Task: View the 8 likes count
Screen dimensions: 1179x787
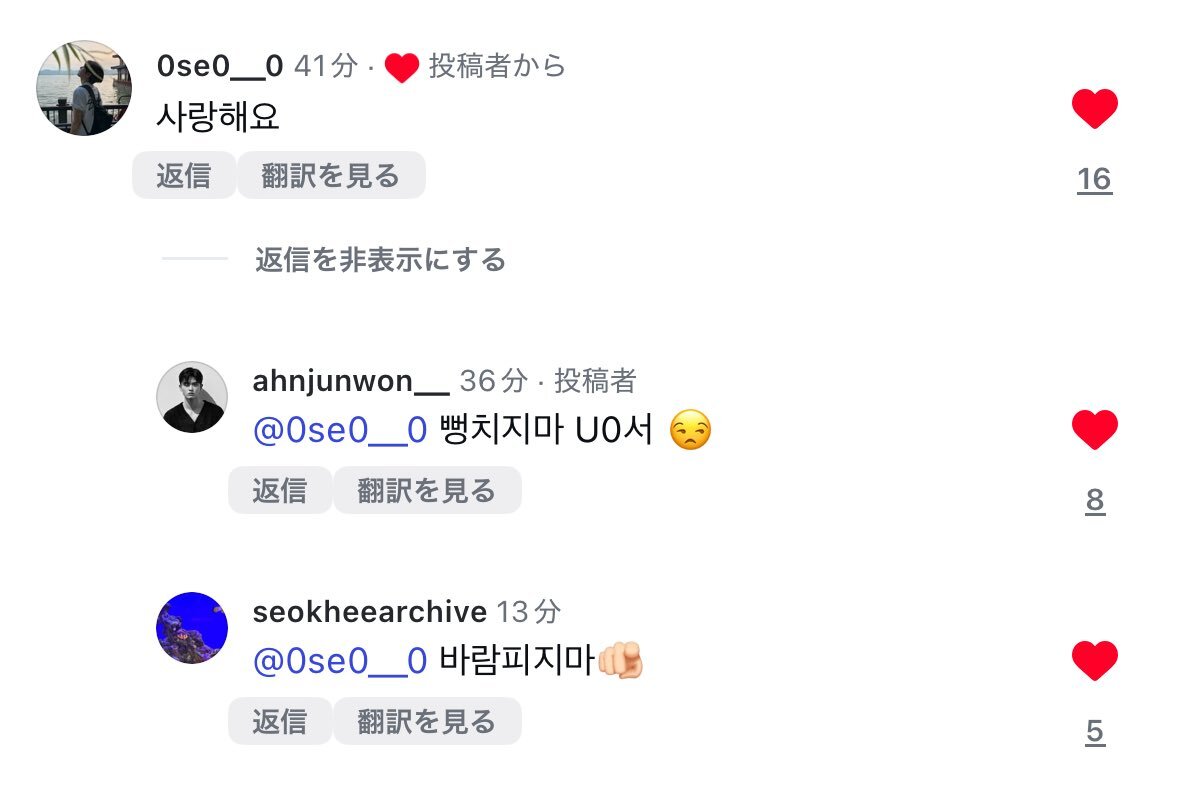Action: coord(1095,500)
